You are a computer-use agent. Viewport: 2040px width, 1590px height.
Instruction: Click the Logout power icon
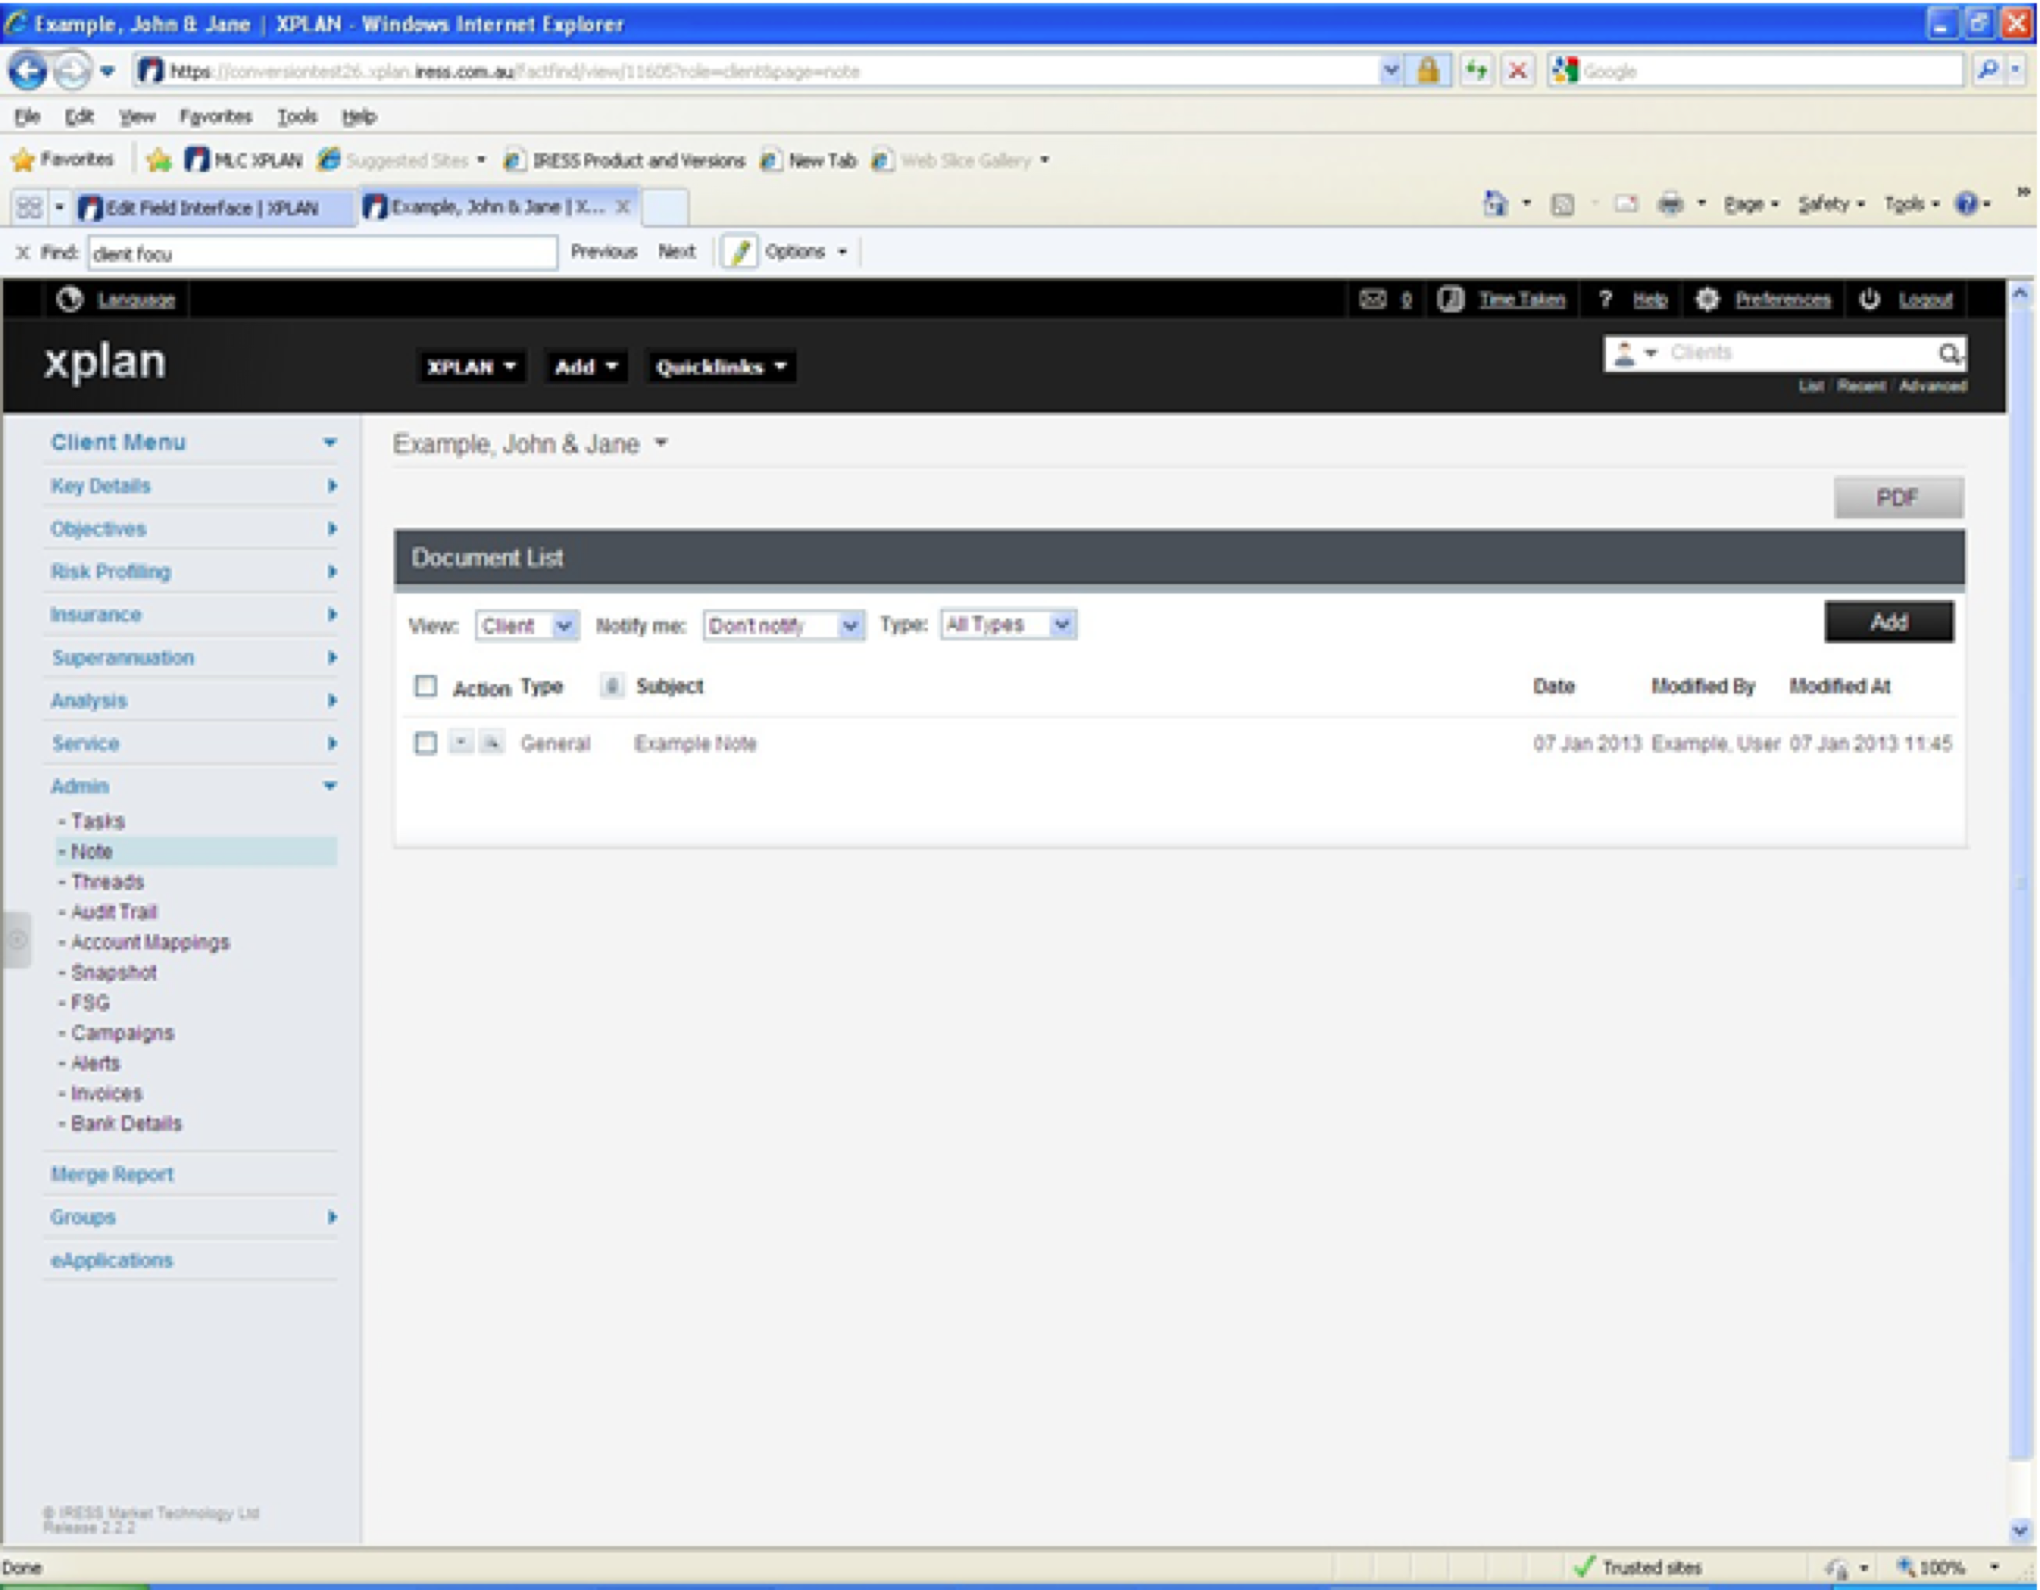pos(1869,299)
